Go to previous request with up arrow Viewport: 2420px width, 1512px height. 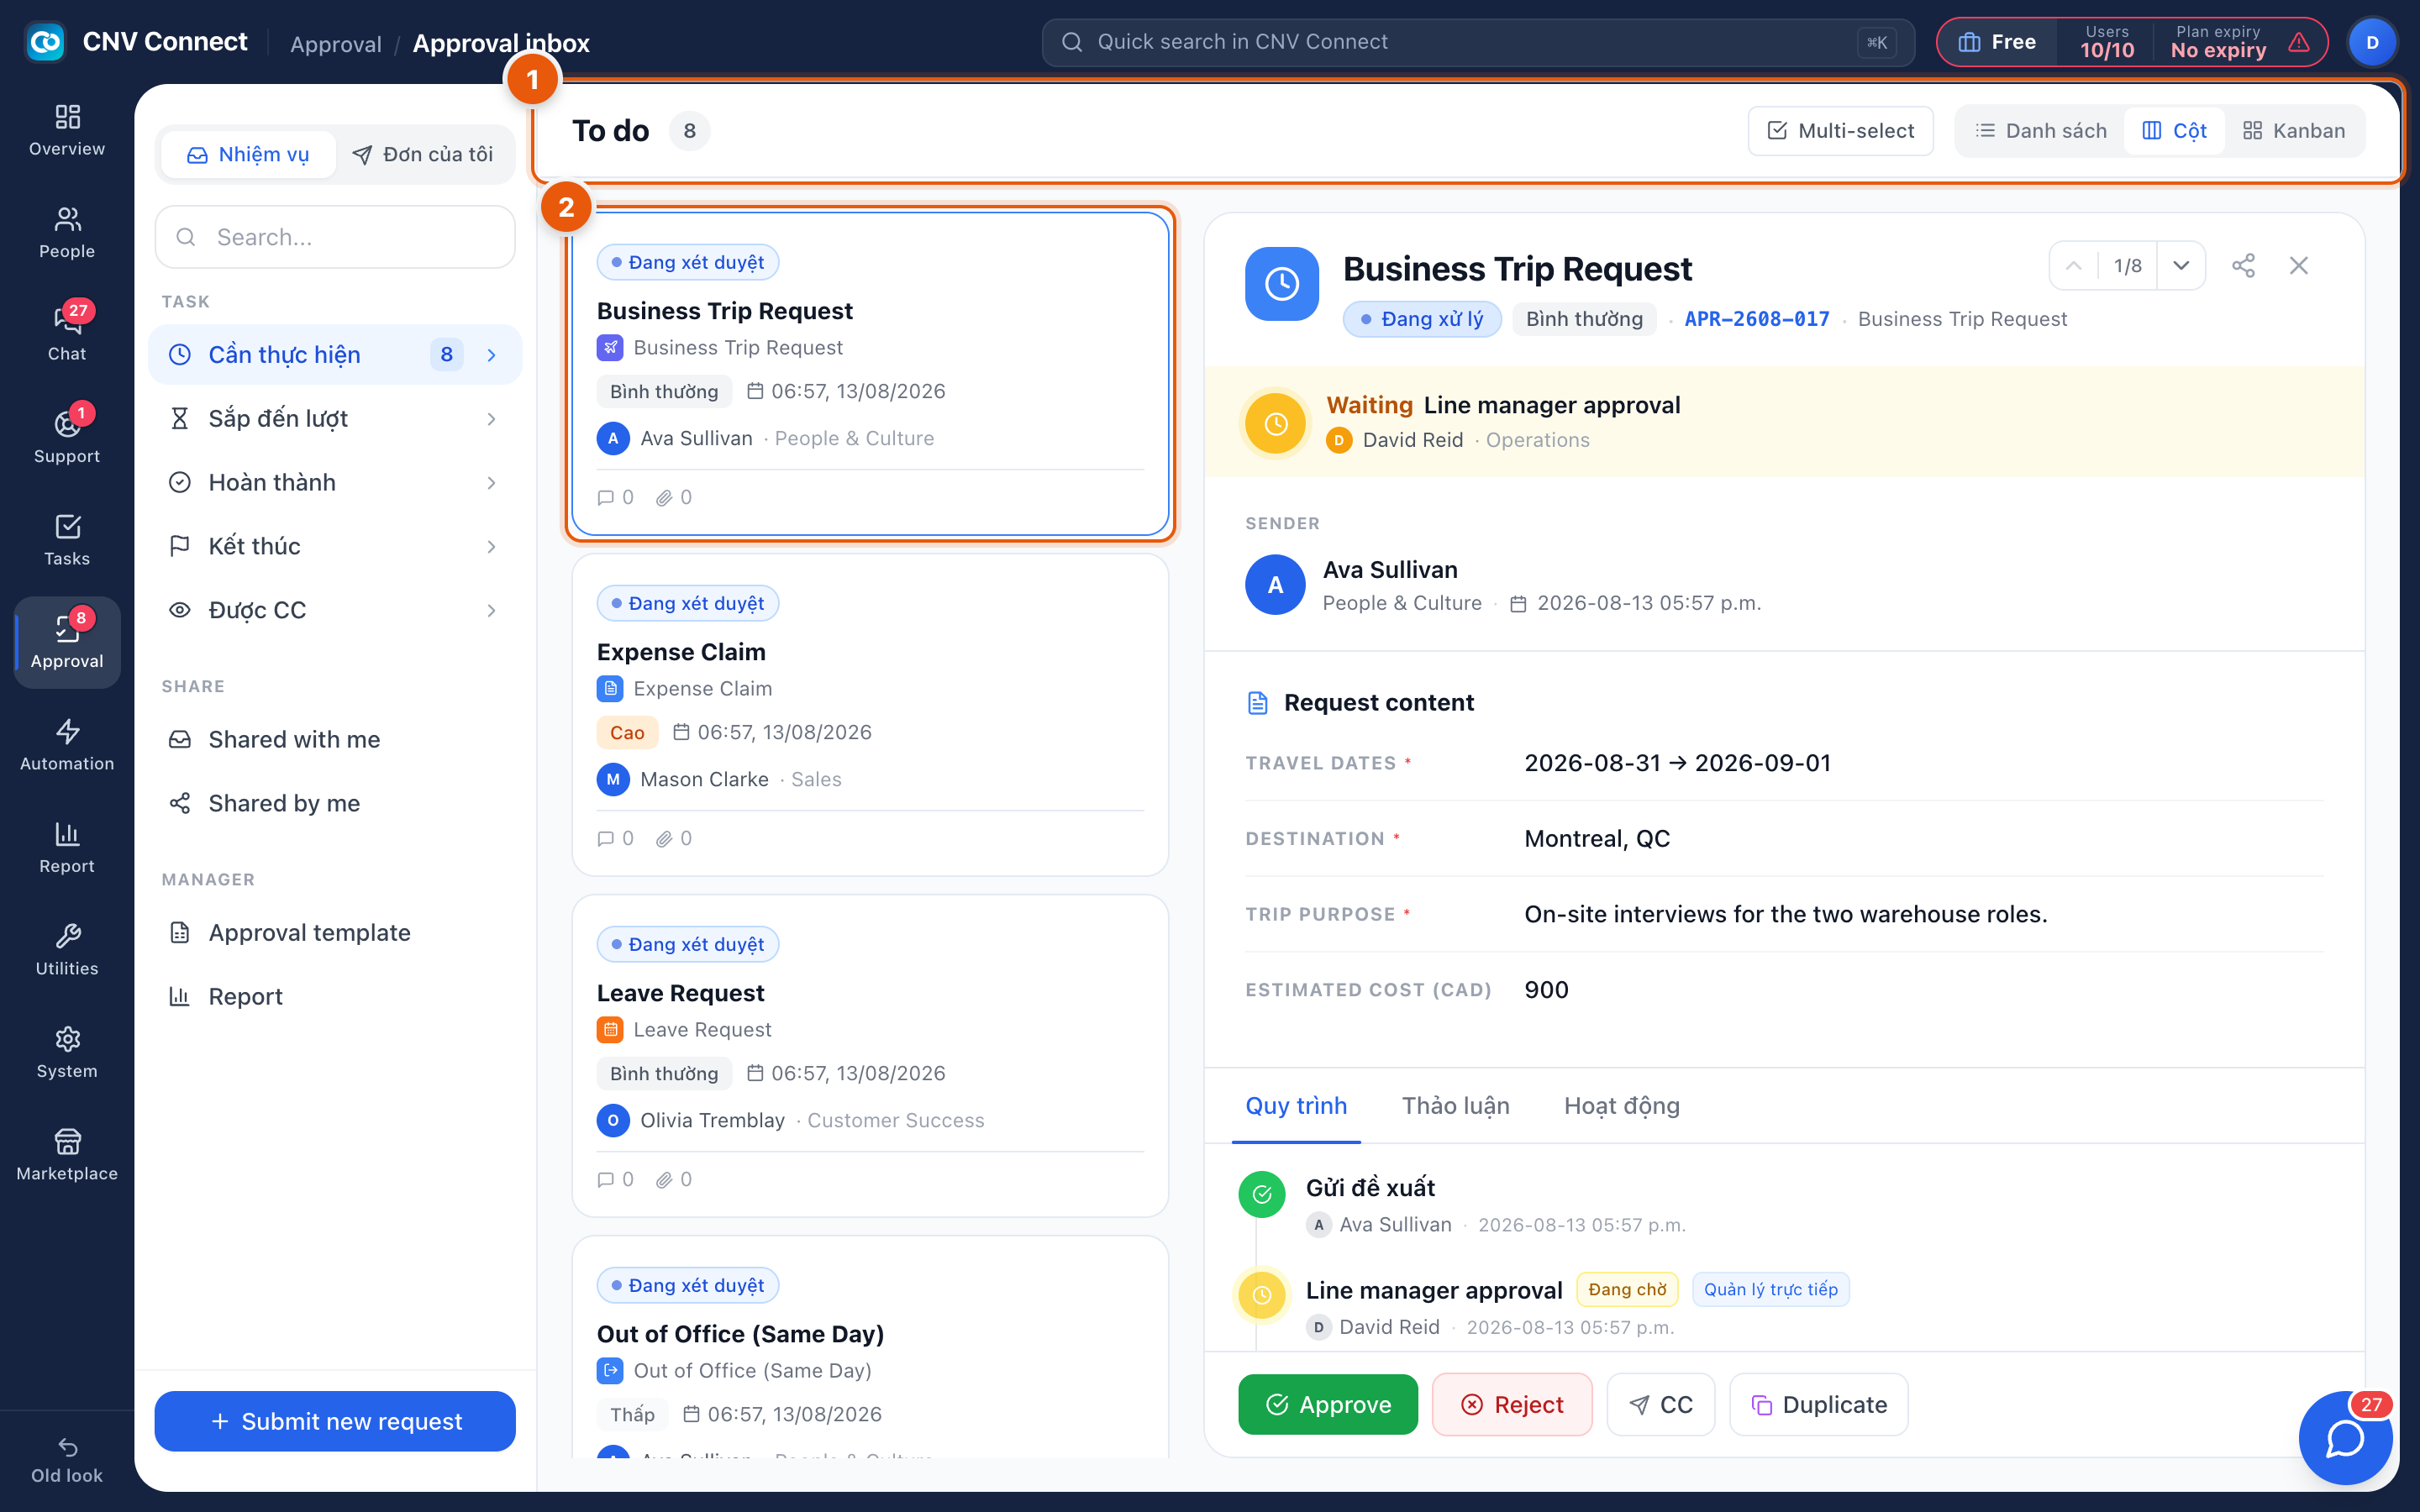click(2074, 266)
